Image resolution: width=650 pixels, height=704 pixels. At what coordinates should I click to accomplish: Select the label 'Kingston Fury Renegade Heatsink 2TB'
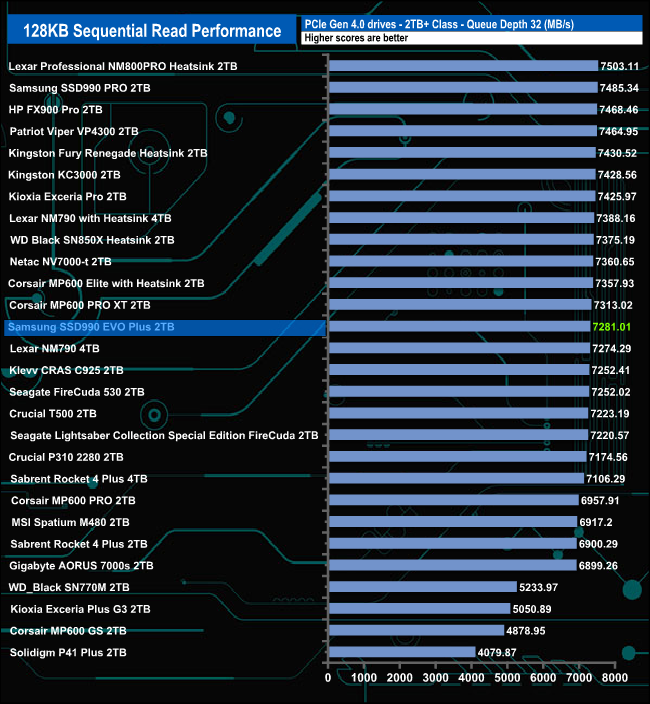108,153
